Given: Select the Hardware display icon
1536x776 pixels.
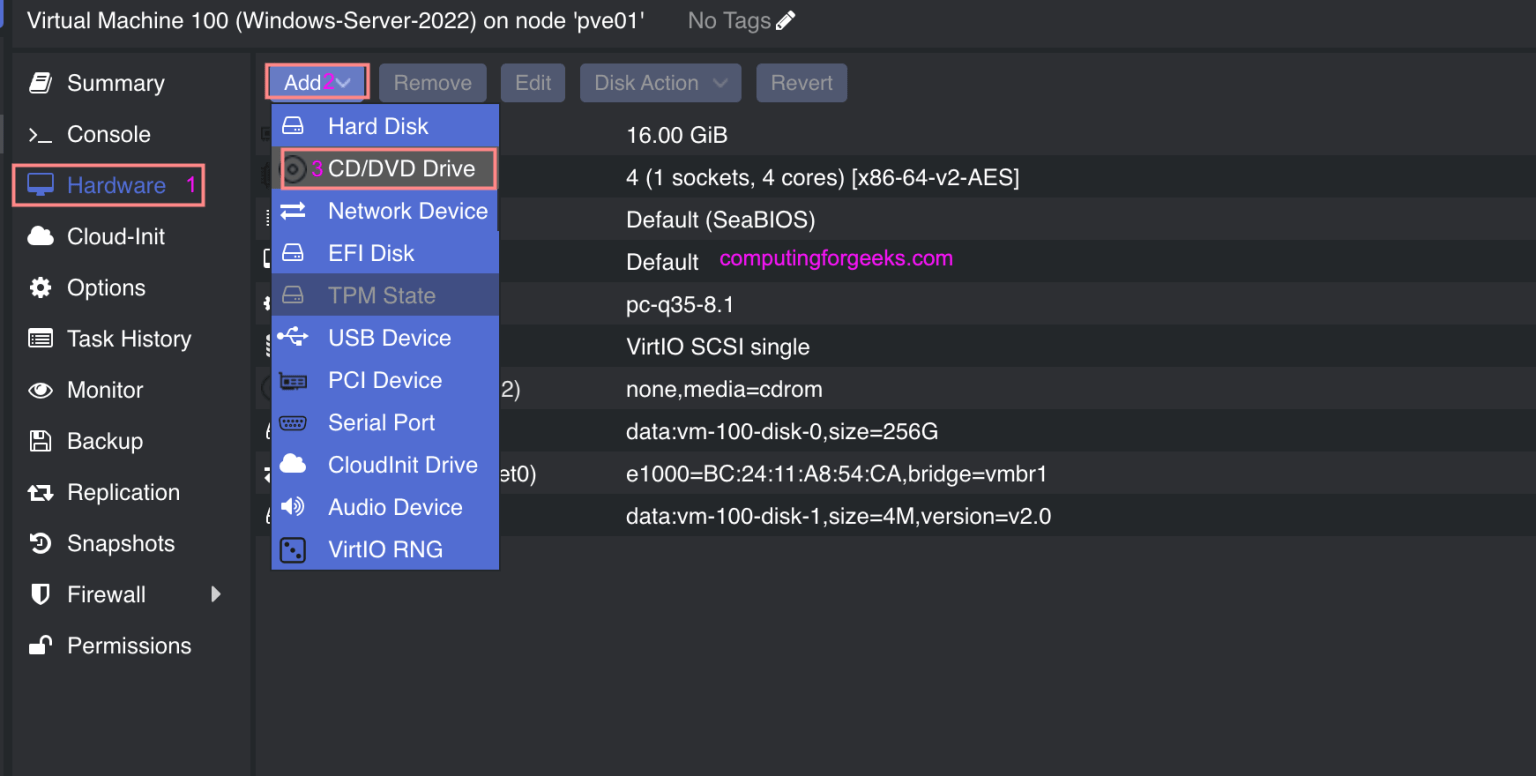Looking at the screenshot, I should pos(40,185).
